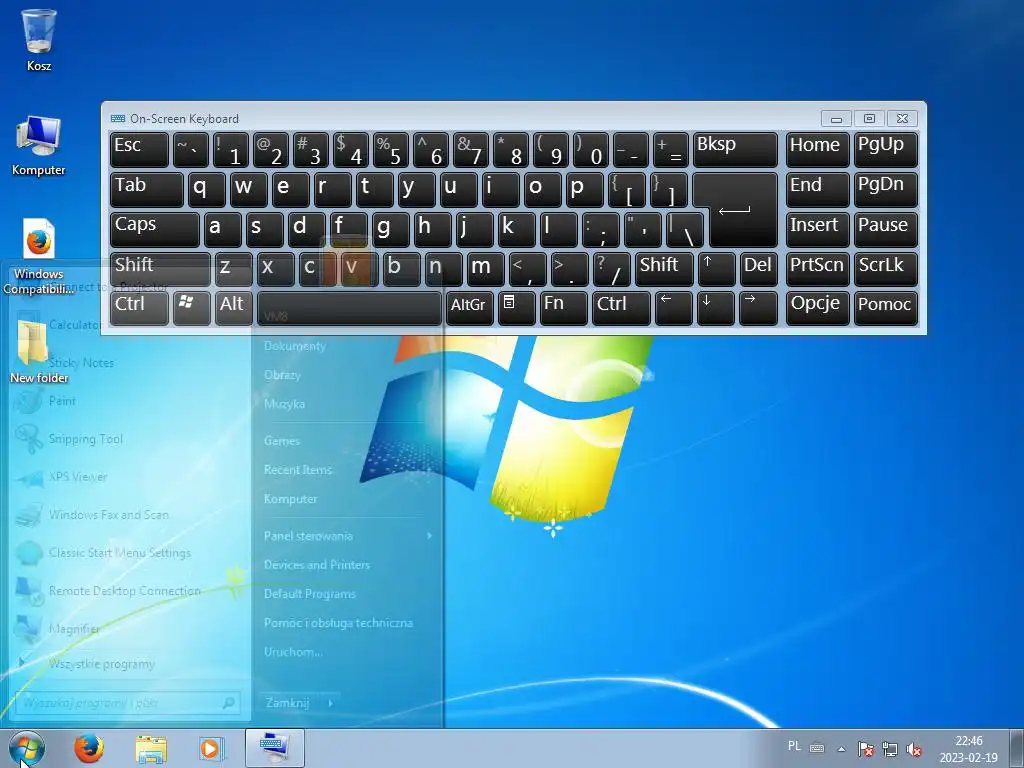Toggle the AltGr key
The height and width of the screenshot is (768, 1024).
pos(470,308)
